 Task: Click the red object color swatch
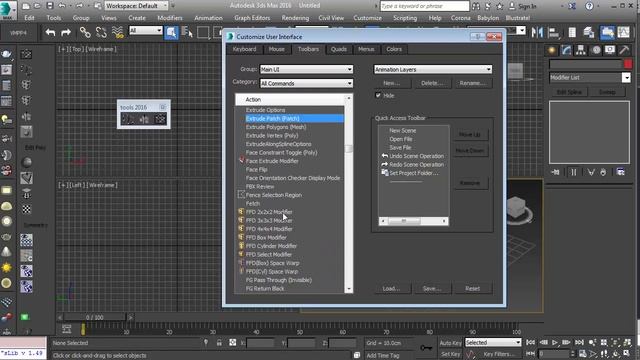click(628, 64)
